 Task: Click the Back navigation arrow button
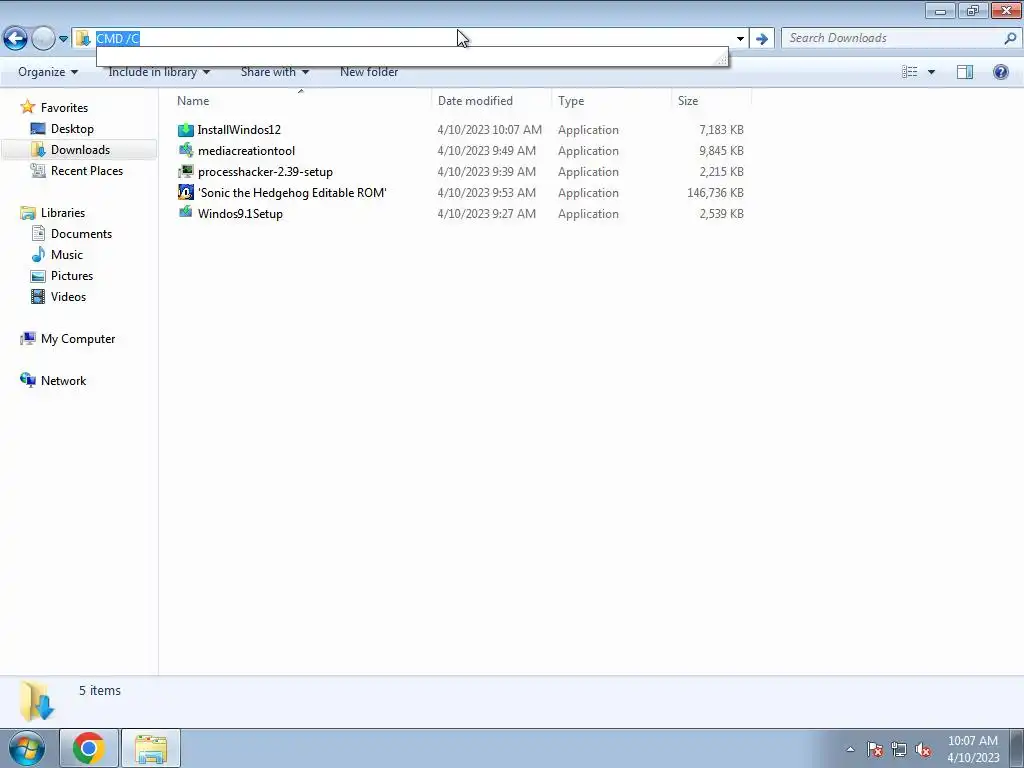[16, 39]
